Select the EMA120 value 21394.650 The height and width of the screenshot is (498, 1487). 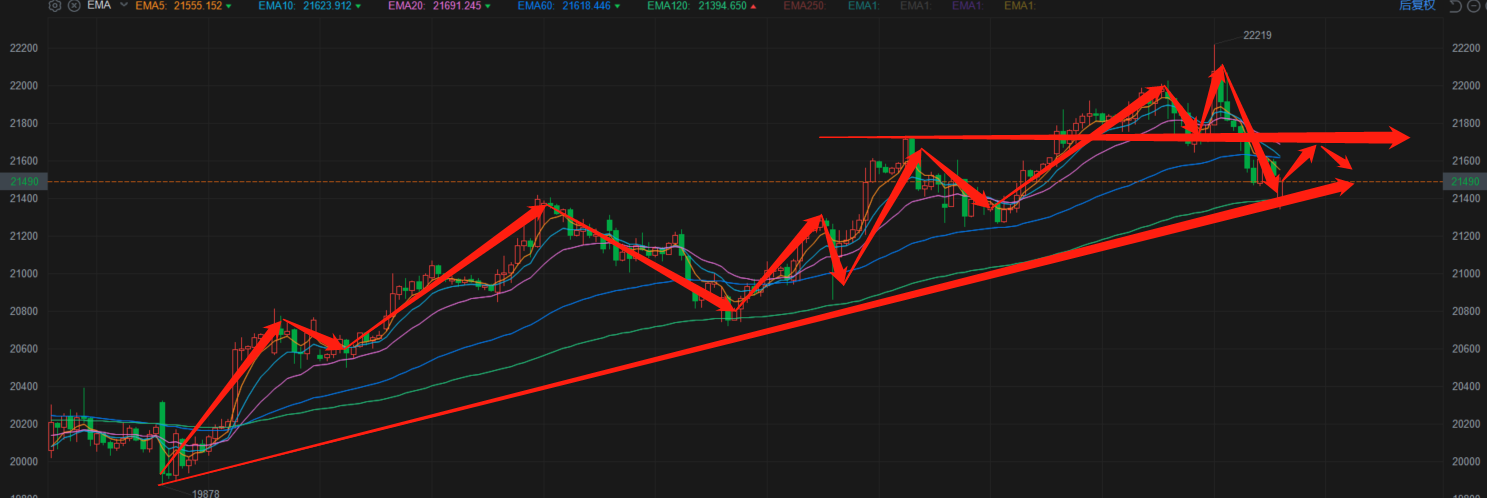coord(722,6)
